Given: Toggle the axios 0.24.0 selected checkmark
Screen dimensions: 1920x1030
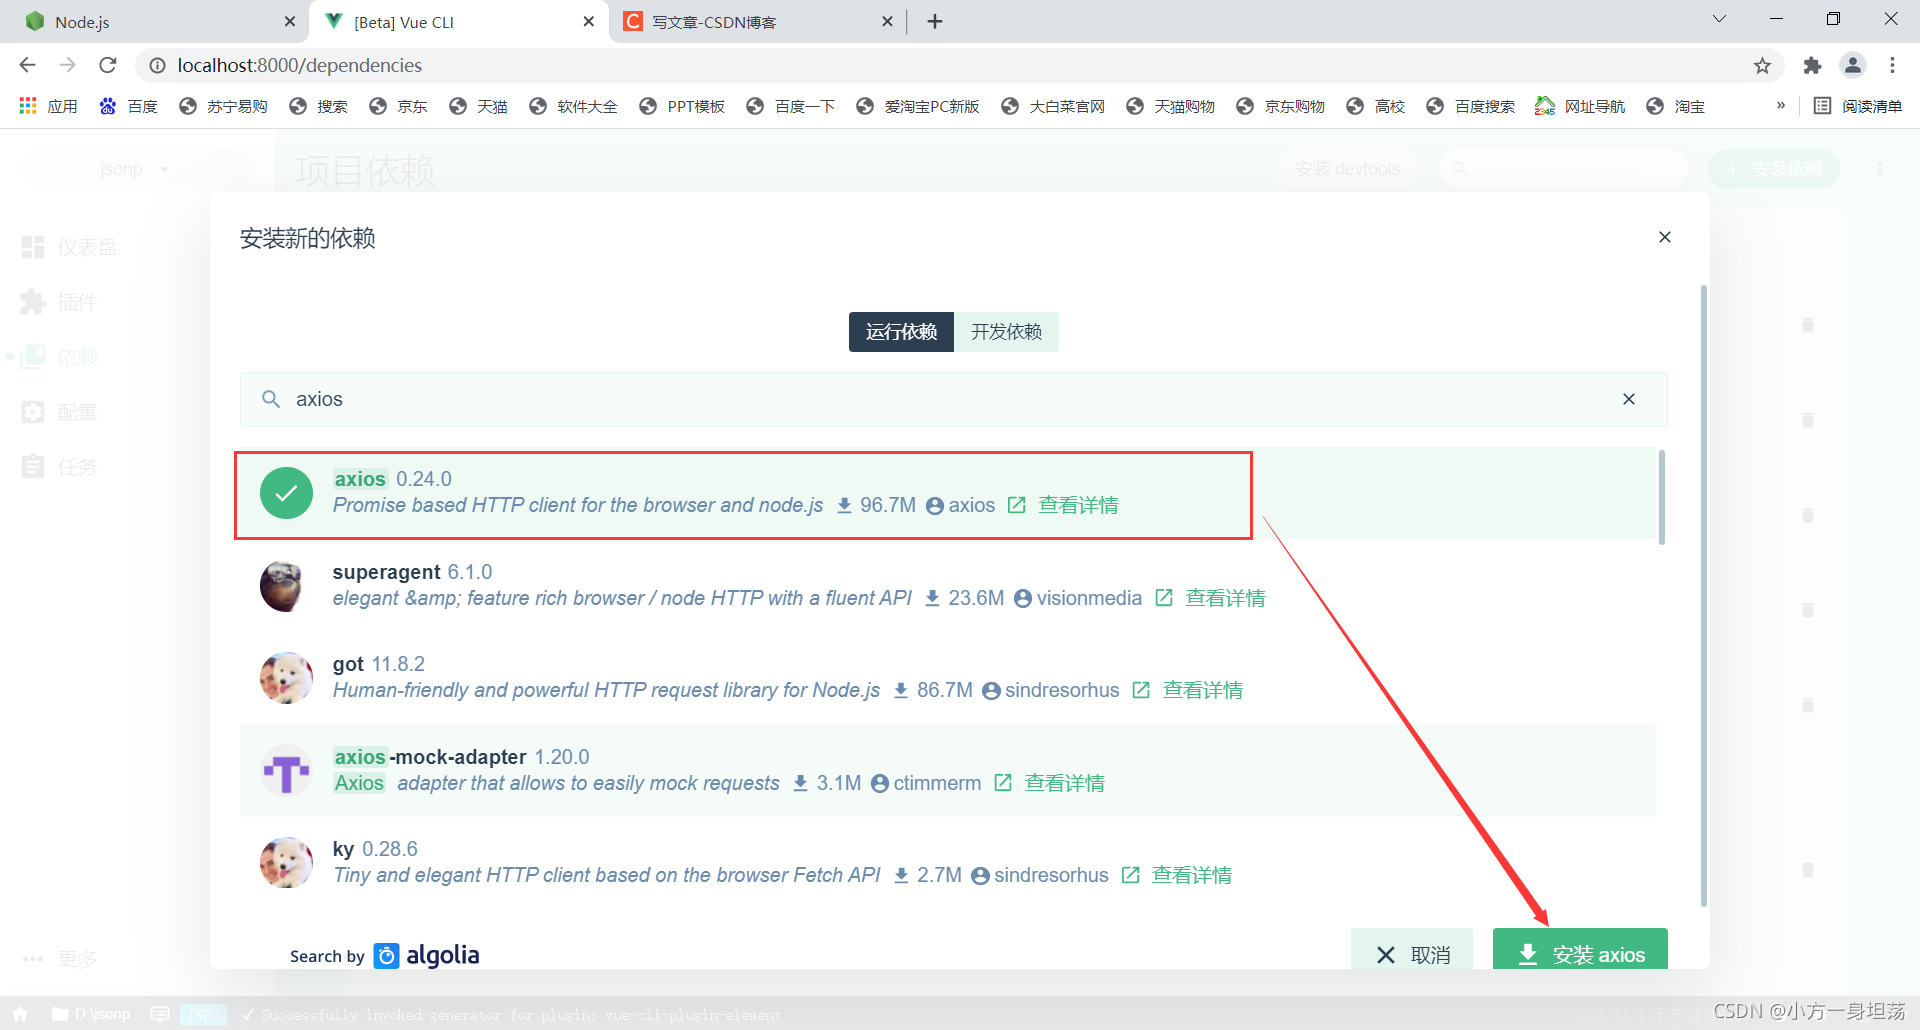Looking at the screenshot, I should [286, 493].
